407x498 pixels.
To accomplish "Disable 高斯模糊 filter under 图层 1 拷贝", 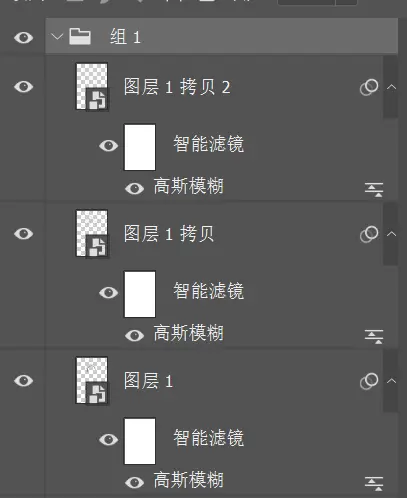I will click(134, 335).
